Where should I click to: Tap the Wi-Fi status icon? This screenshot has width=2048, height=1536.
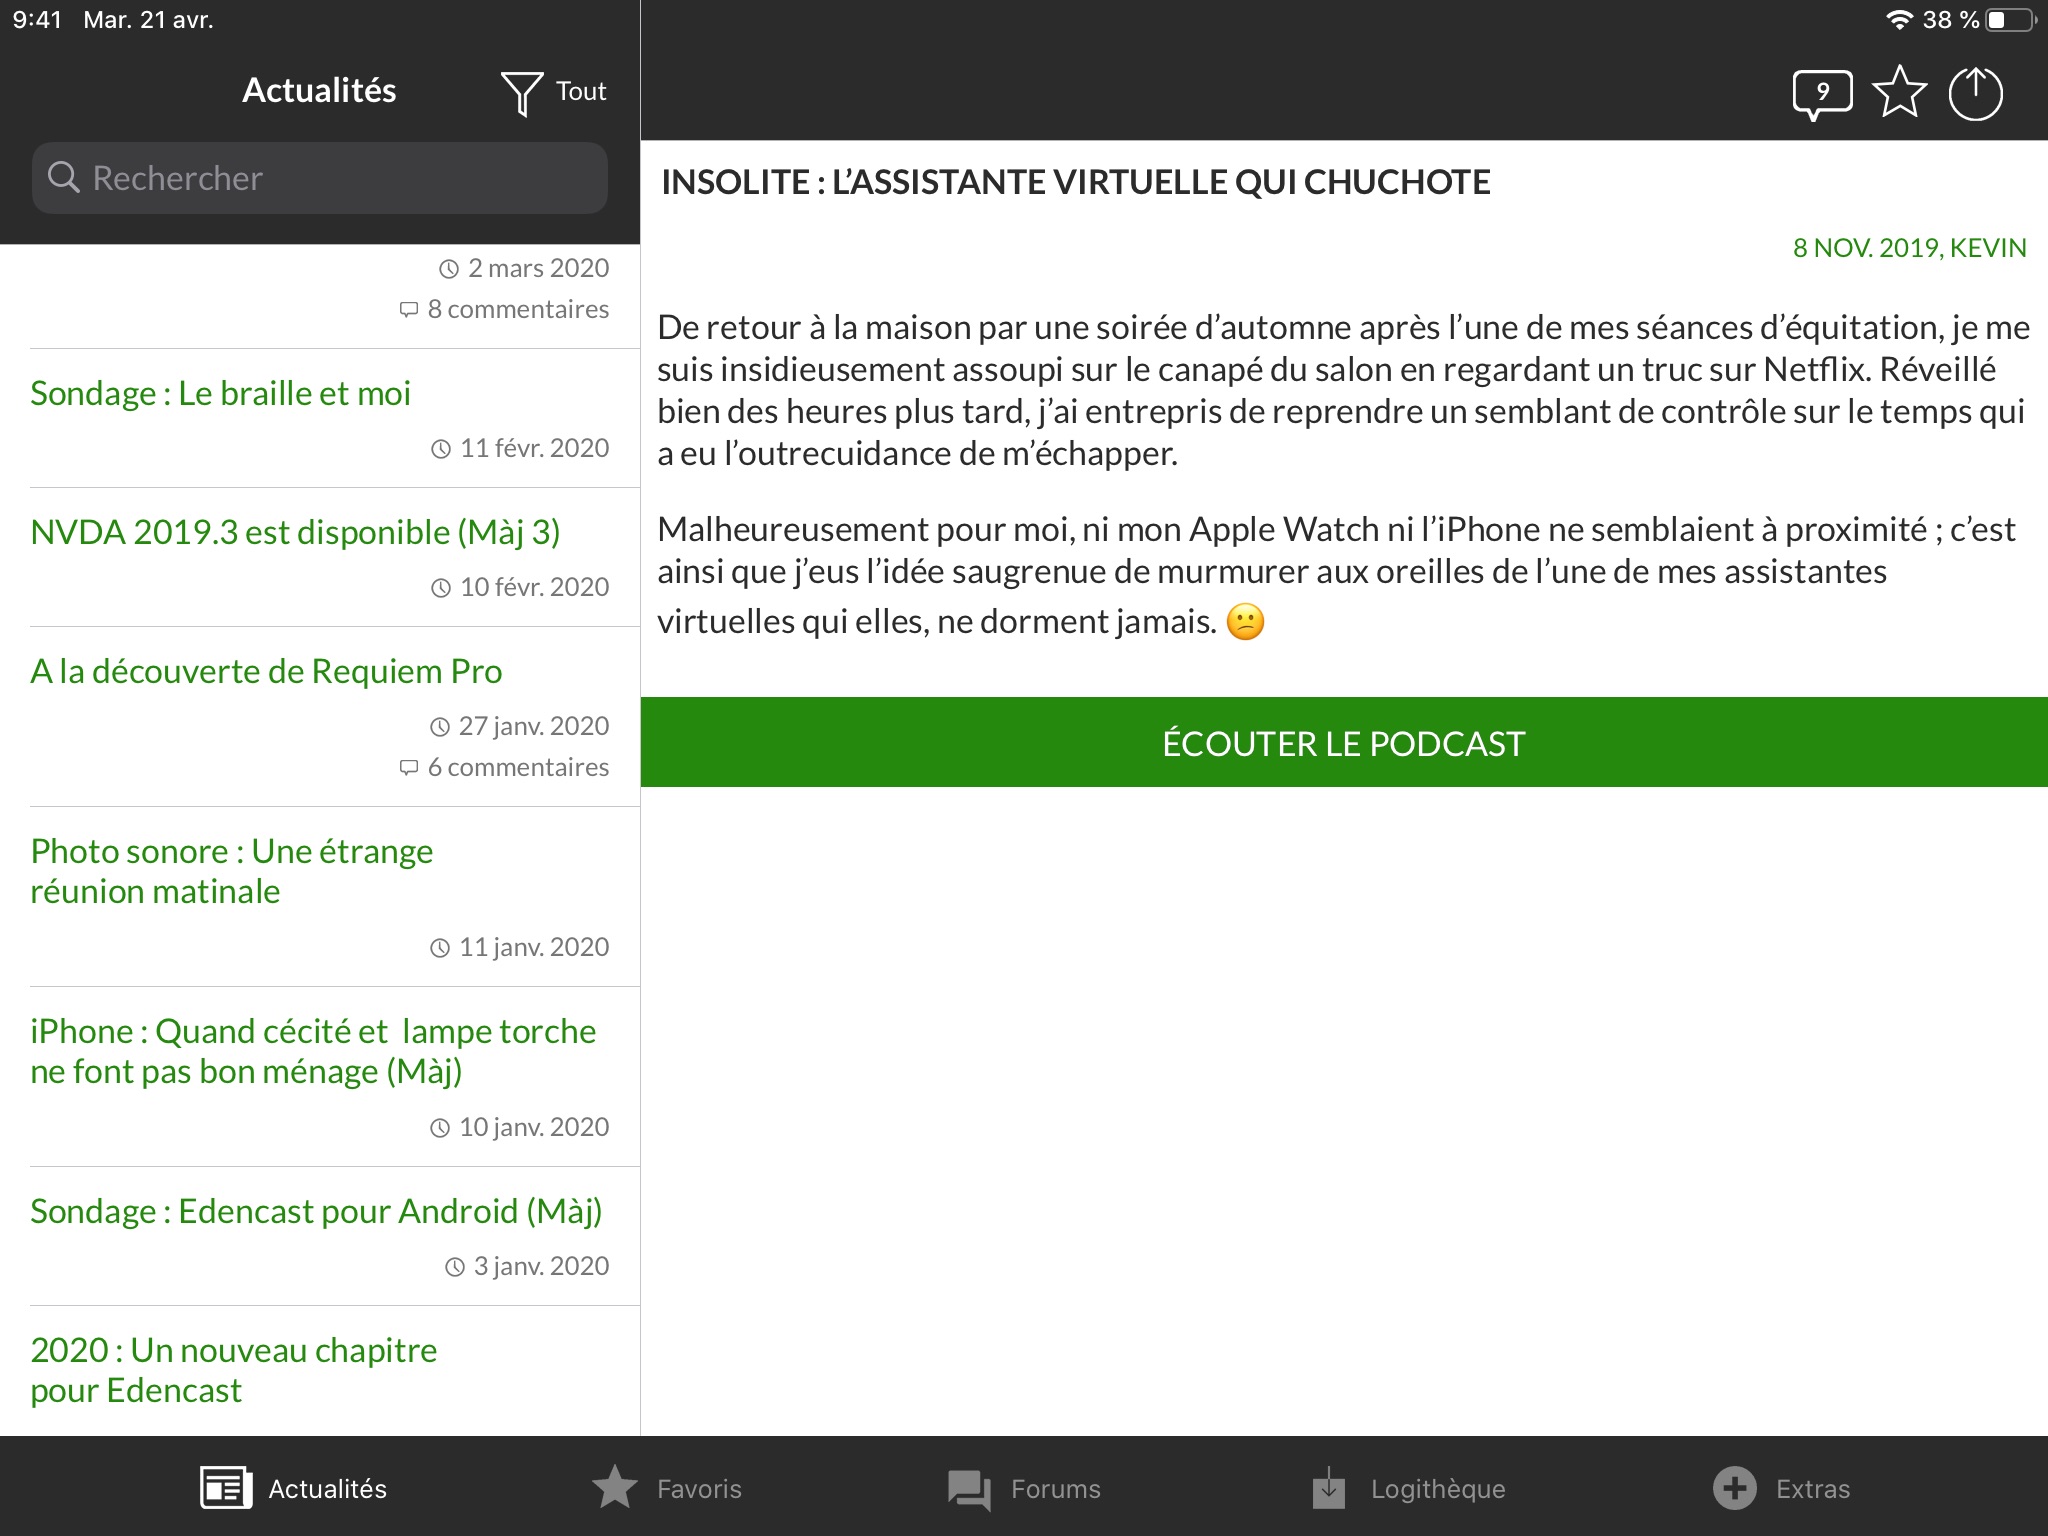point(1898,20)
